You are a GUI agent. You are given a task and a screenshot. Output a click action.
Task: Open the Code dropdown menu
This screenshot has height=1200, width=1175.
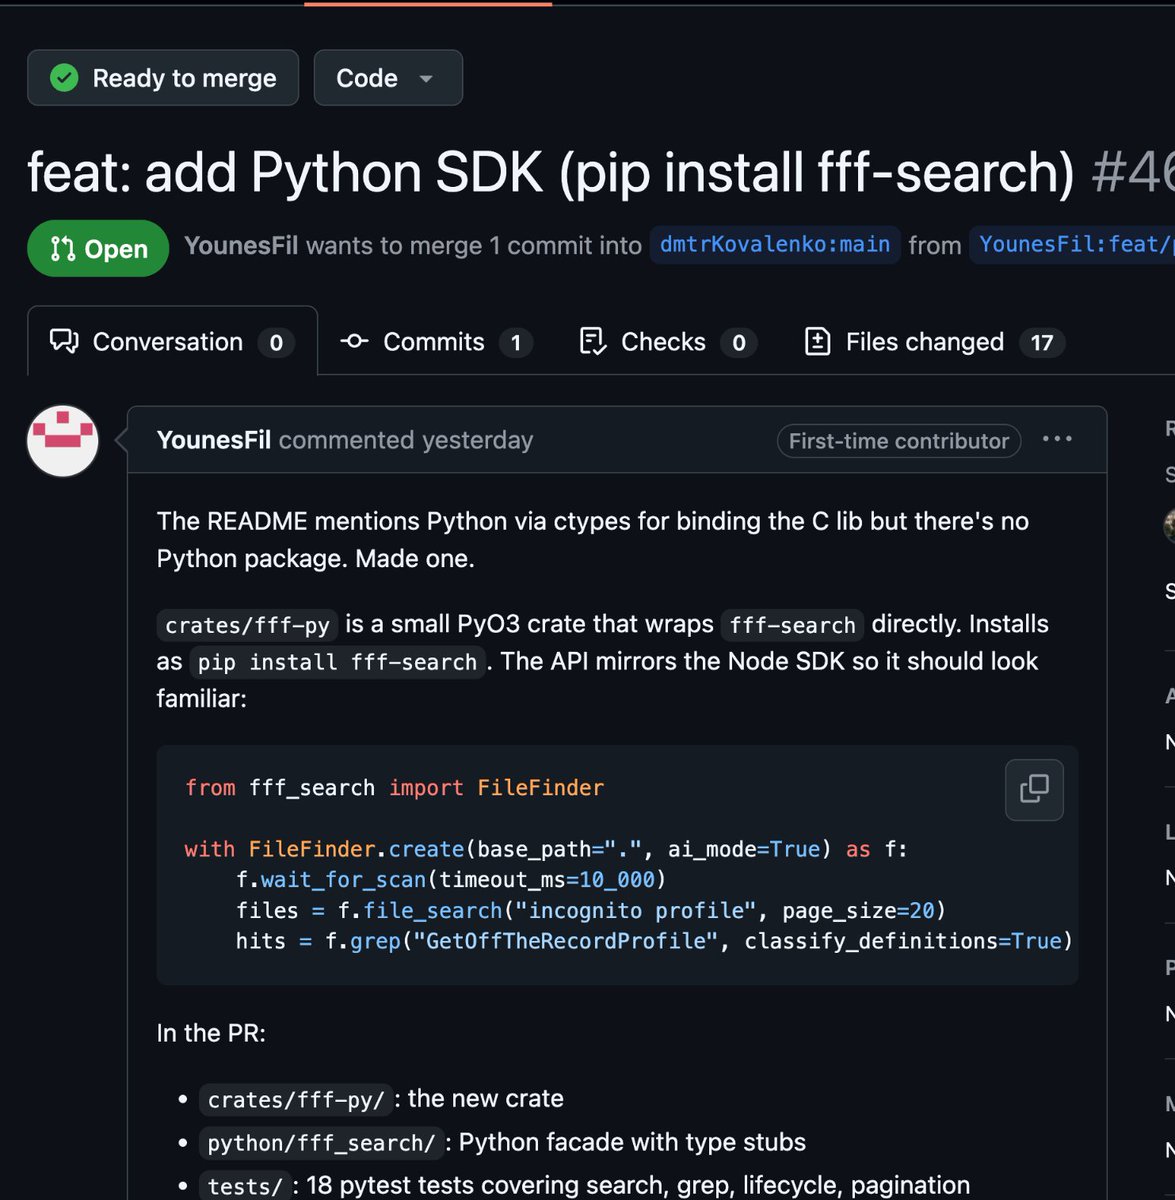point(388,78)
